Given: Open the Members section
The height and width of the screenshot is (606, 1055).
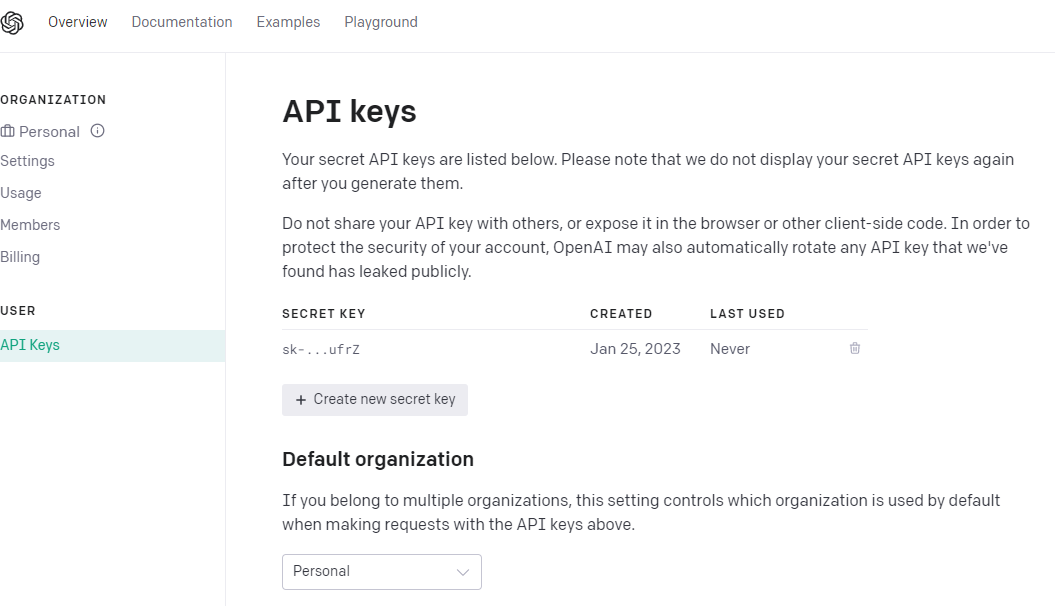Looking at the screenshot, I should pyautogui.click(x=30, y=225).
